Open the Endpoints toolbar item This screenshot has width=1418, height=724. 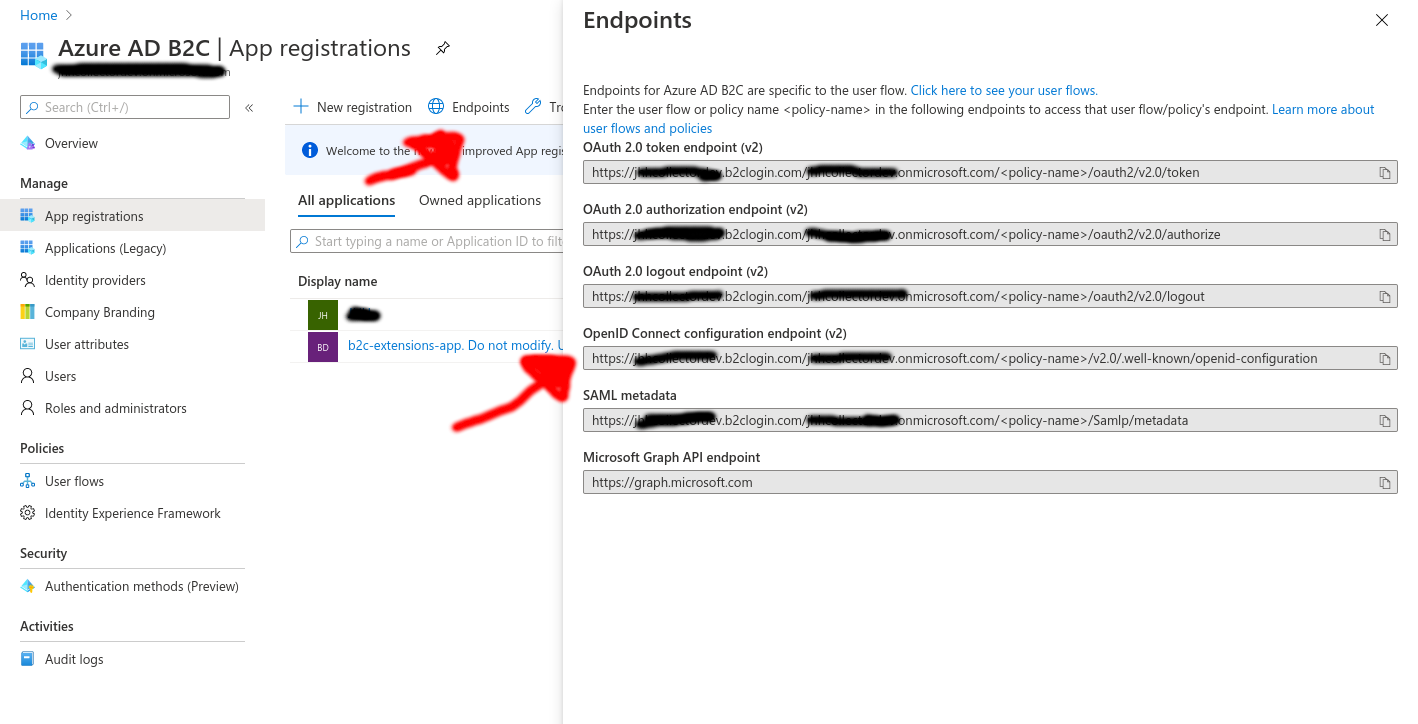[x=469, y=107]
